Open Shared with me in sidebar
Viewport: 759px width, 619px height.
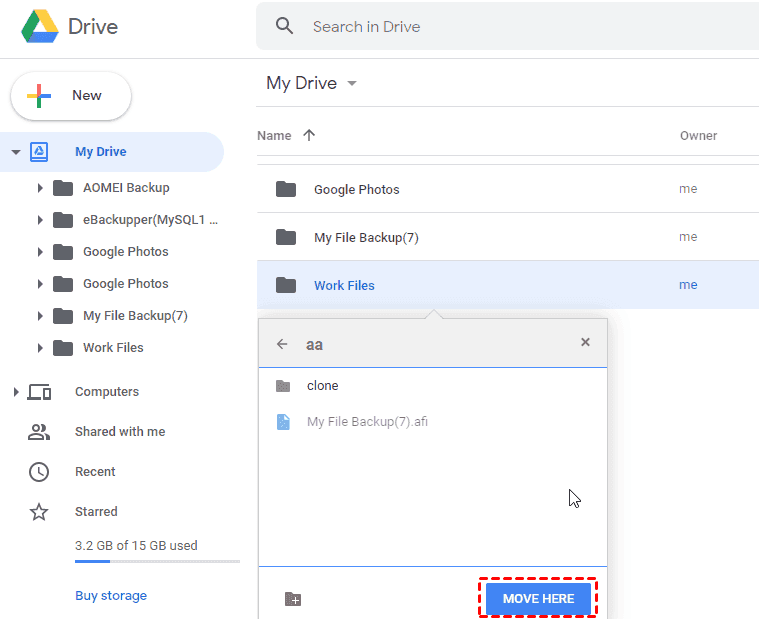tap(120, 432)
